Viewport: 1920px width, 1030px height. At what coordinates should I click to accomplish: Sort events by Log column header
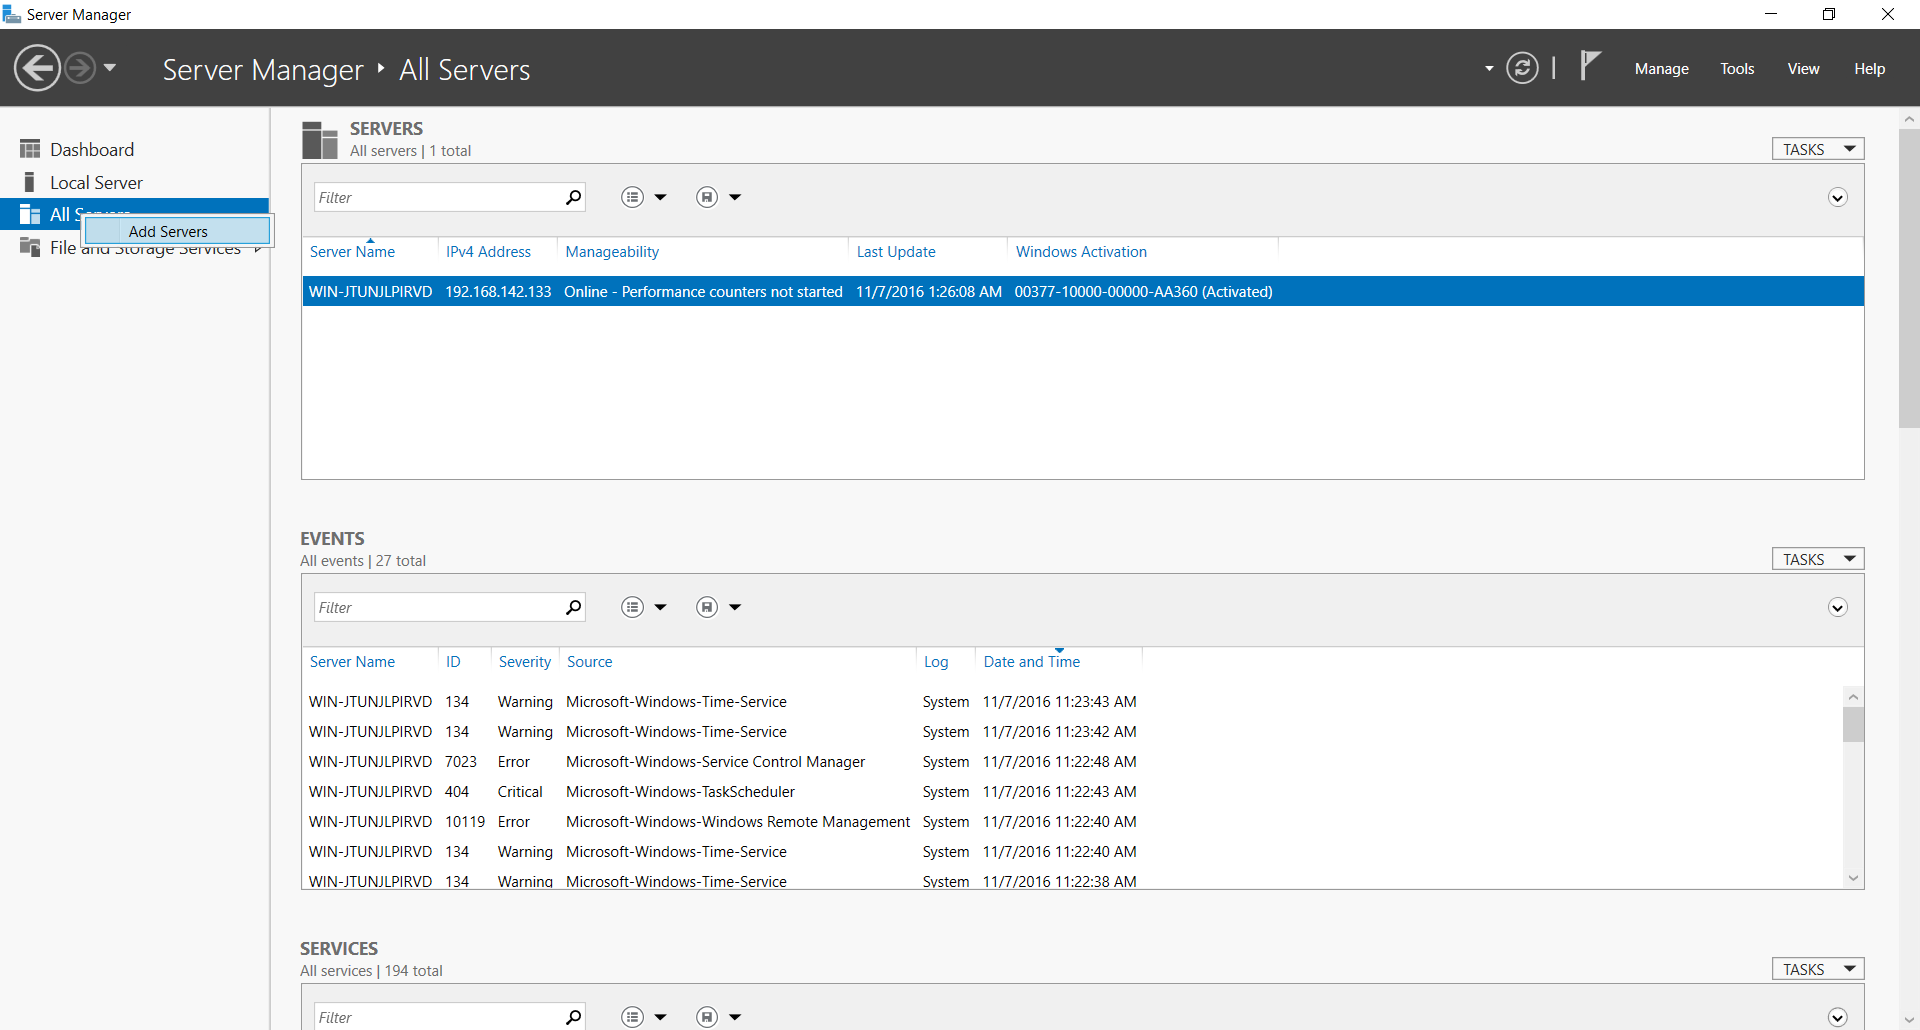[x=936, y=662]
